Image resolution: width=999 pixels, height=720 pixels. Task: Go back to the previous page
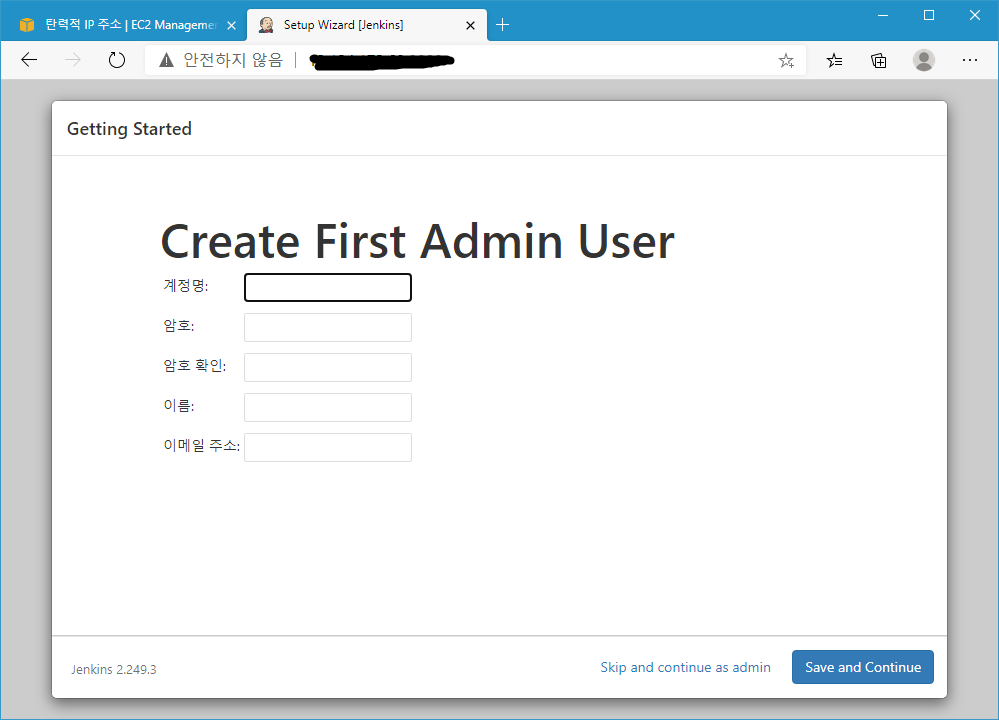(29, 60)
